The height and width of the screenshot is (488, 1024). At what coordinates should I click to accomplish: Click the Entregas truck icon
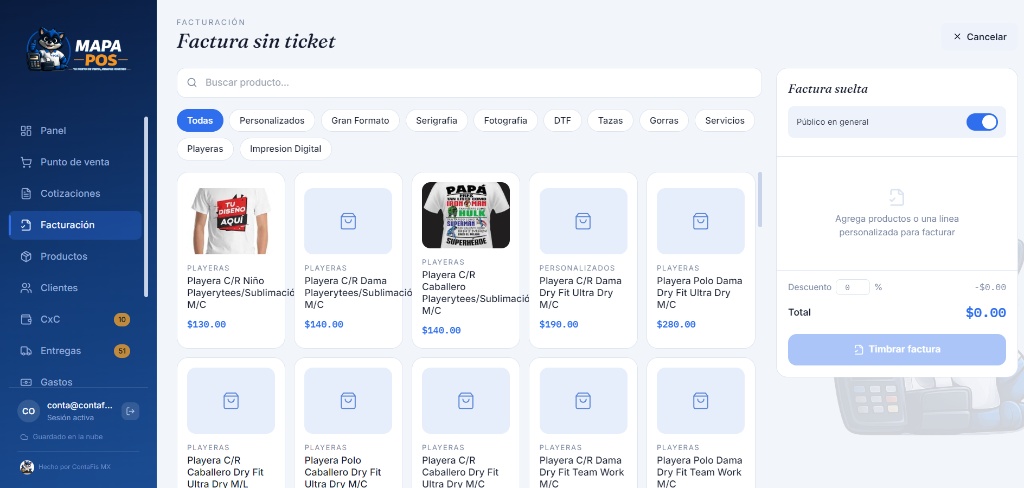click(26, 351)
